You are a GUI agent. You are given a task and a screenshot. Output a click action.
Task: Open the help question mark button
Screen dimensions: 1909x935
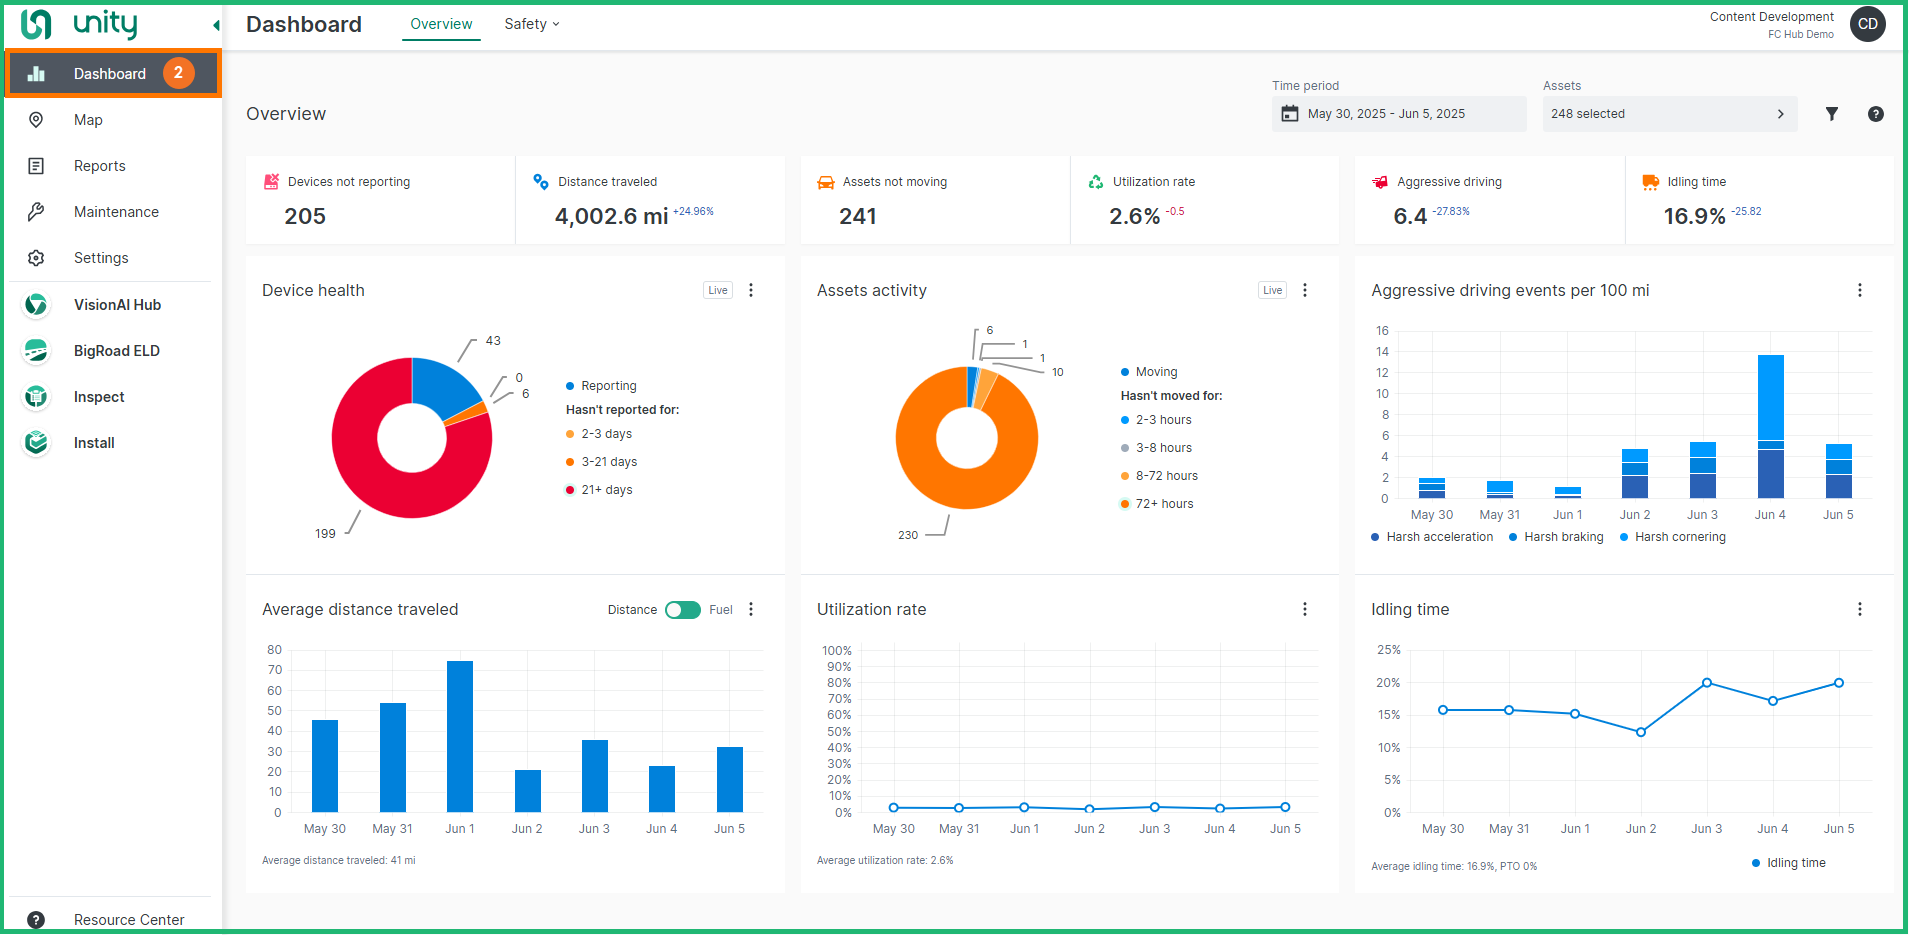point(1876,114)
